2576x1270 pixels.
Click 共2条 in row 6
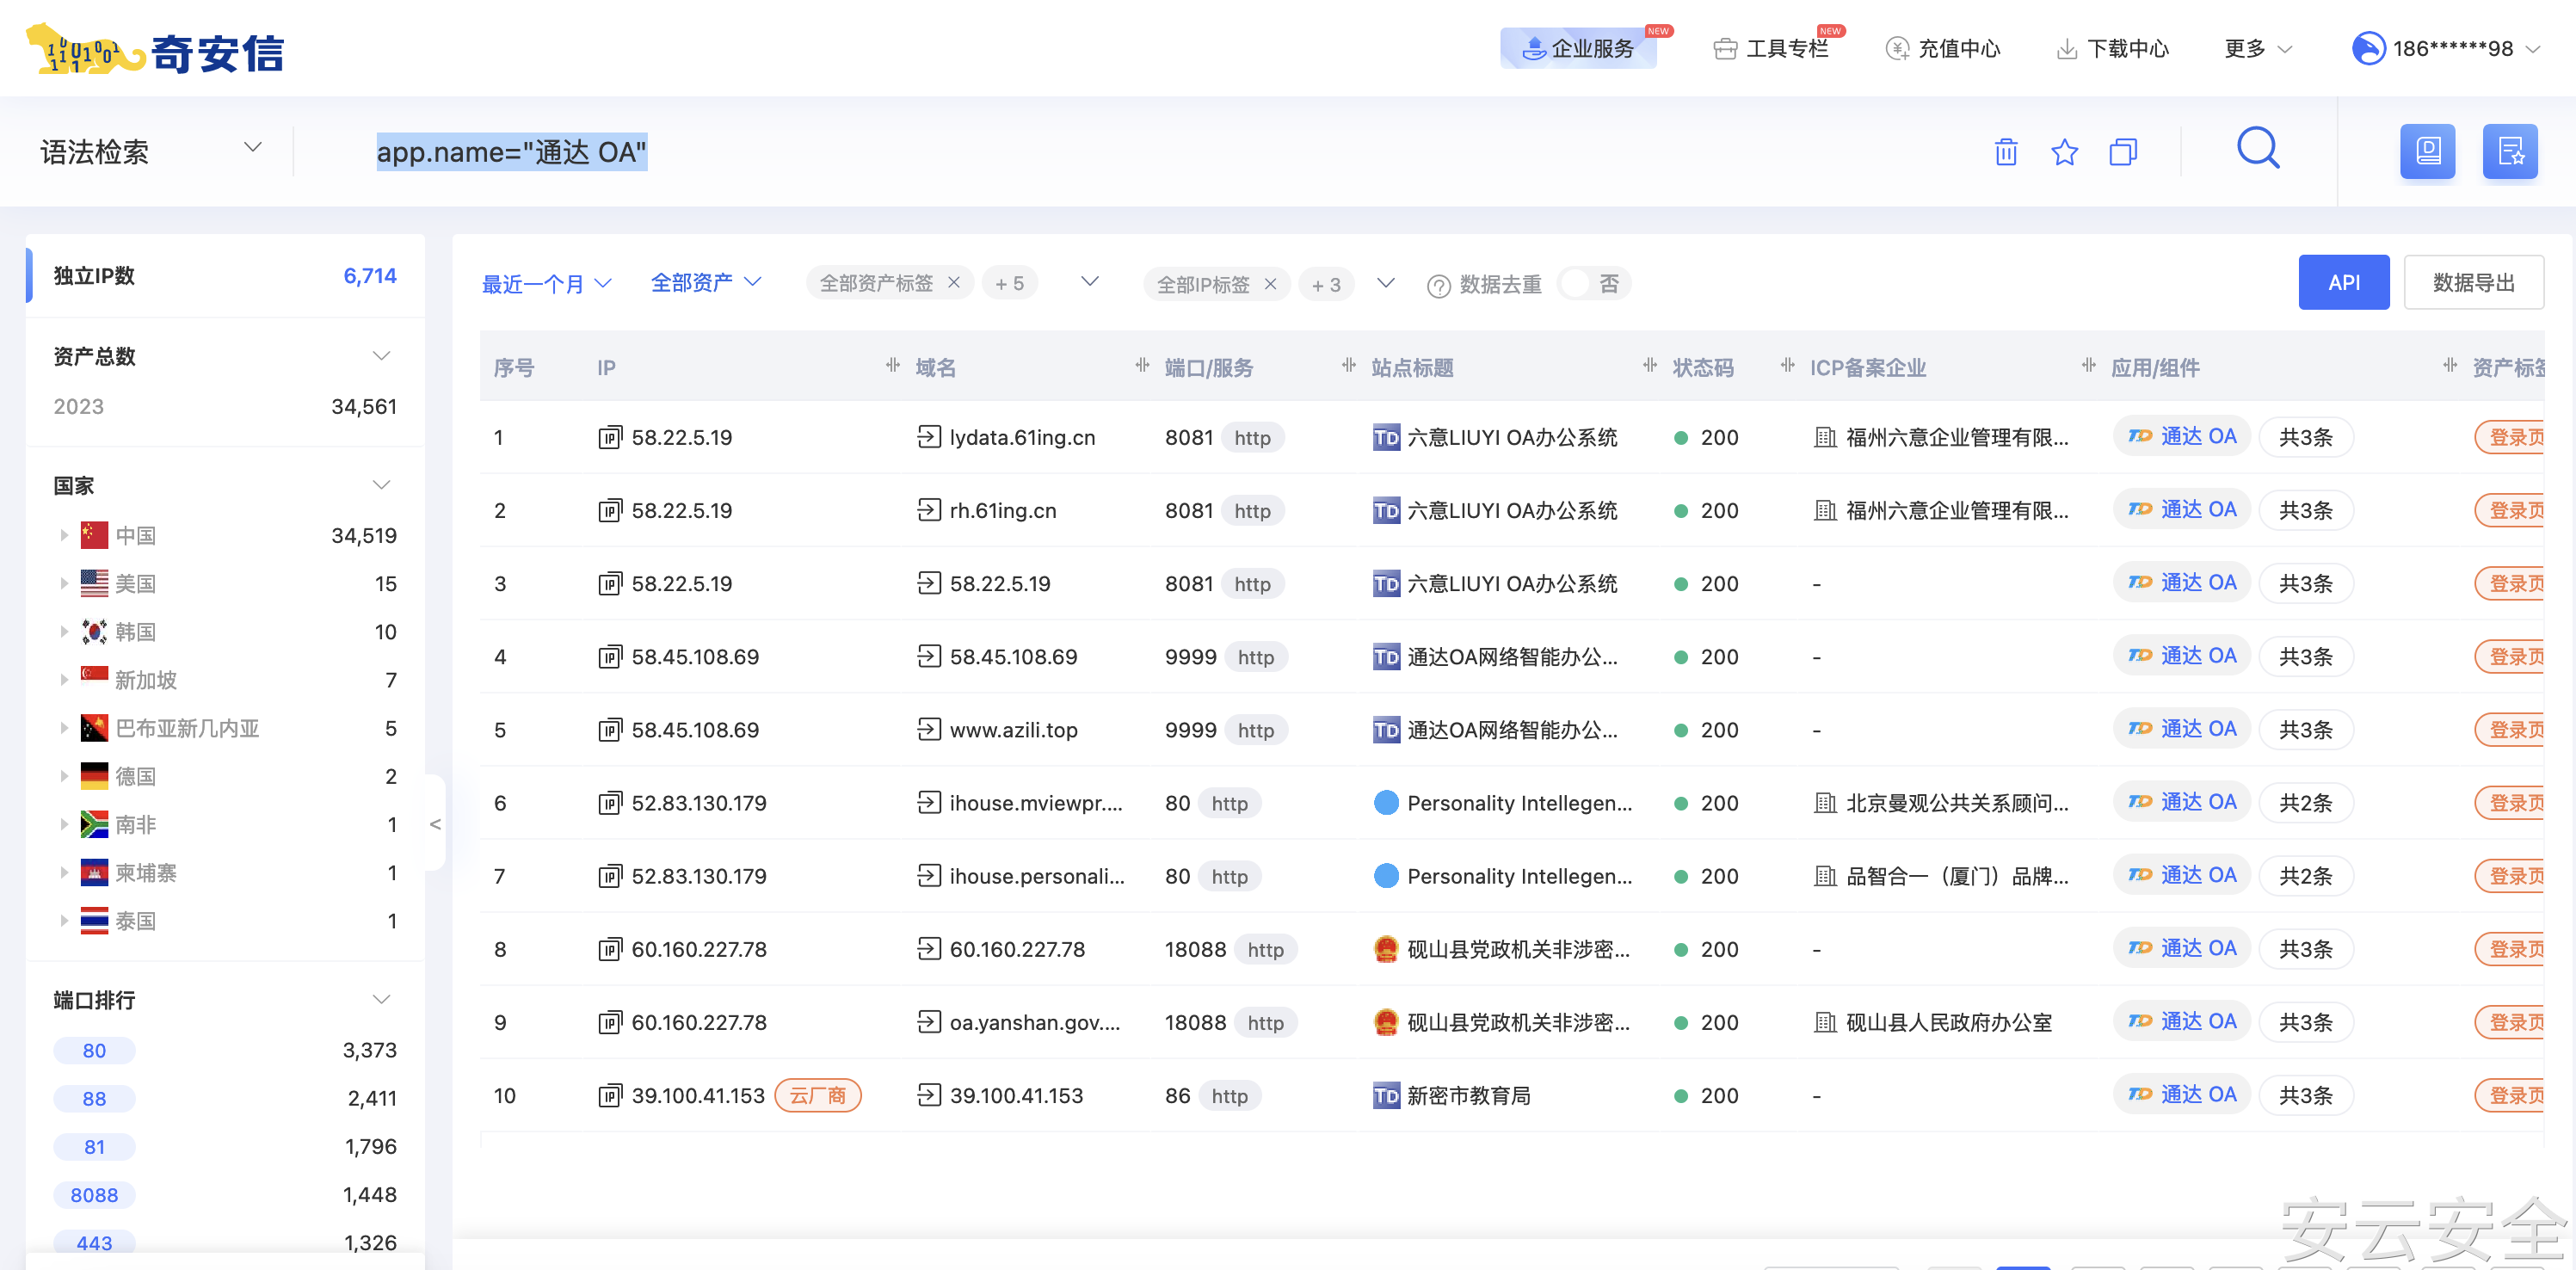pos(2305,802)
